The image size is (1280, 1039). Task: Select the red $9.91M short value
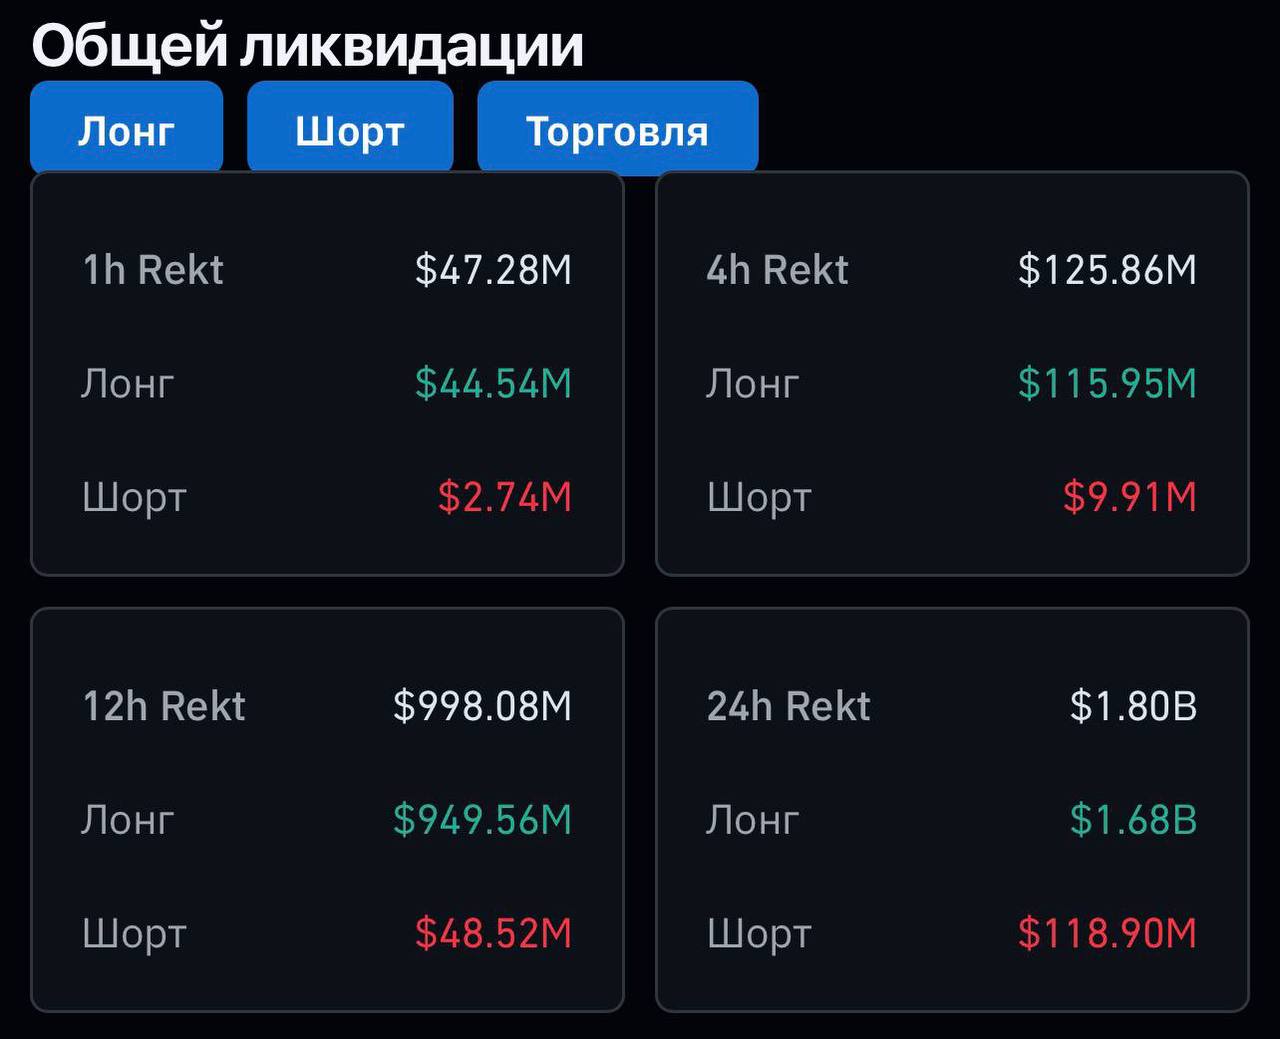coord(1131,496)
